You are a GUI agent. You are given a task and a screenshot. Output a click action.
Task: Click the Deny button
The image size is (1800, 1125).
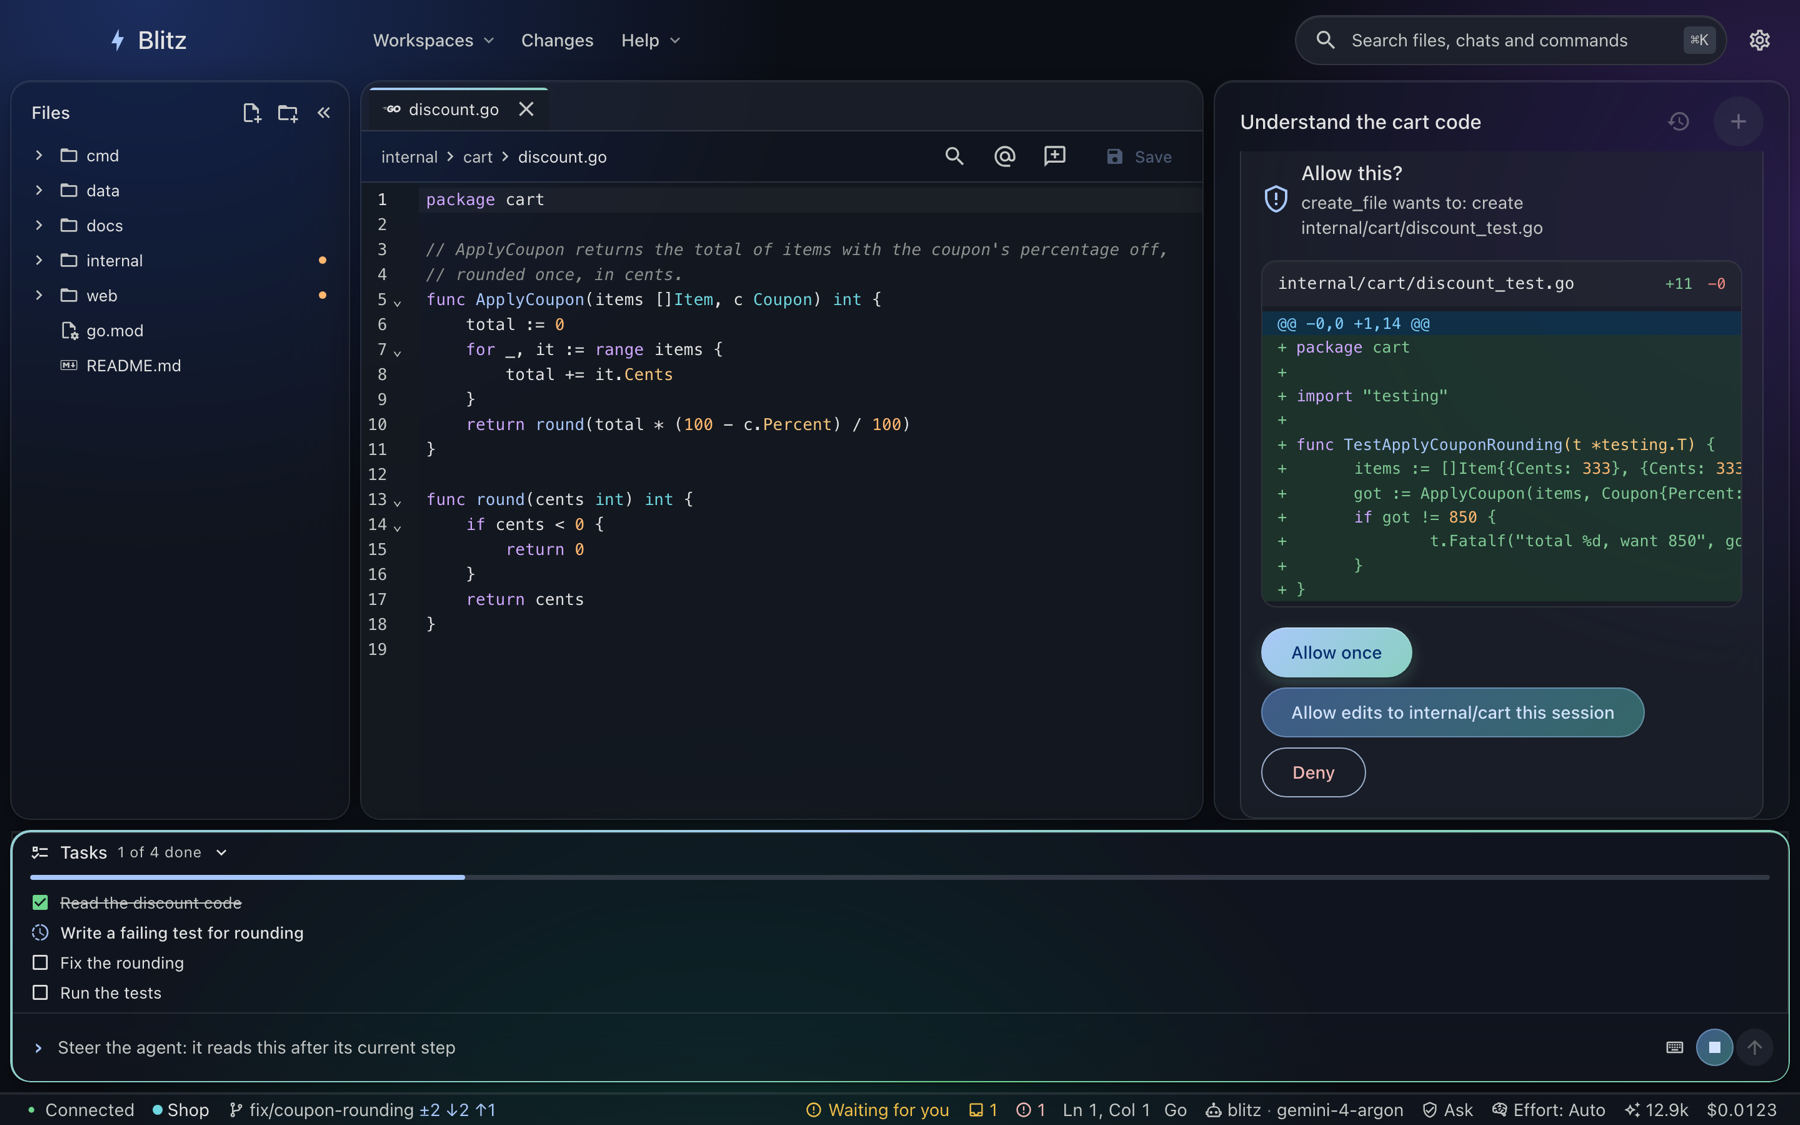tap(1313, 773)
